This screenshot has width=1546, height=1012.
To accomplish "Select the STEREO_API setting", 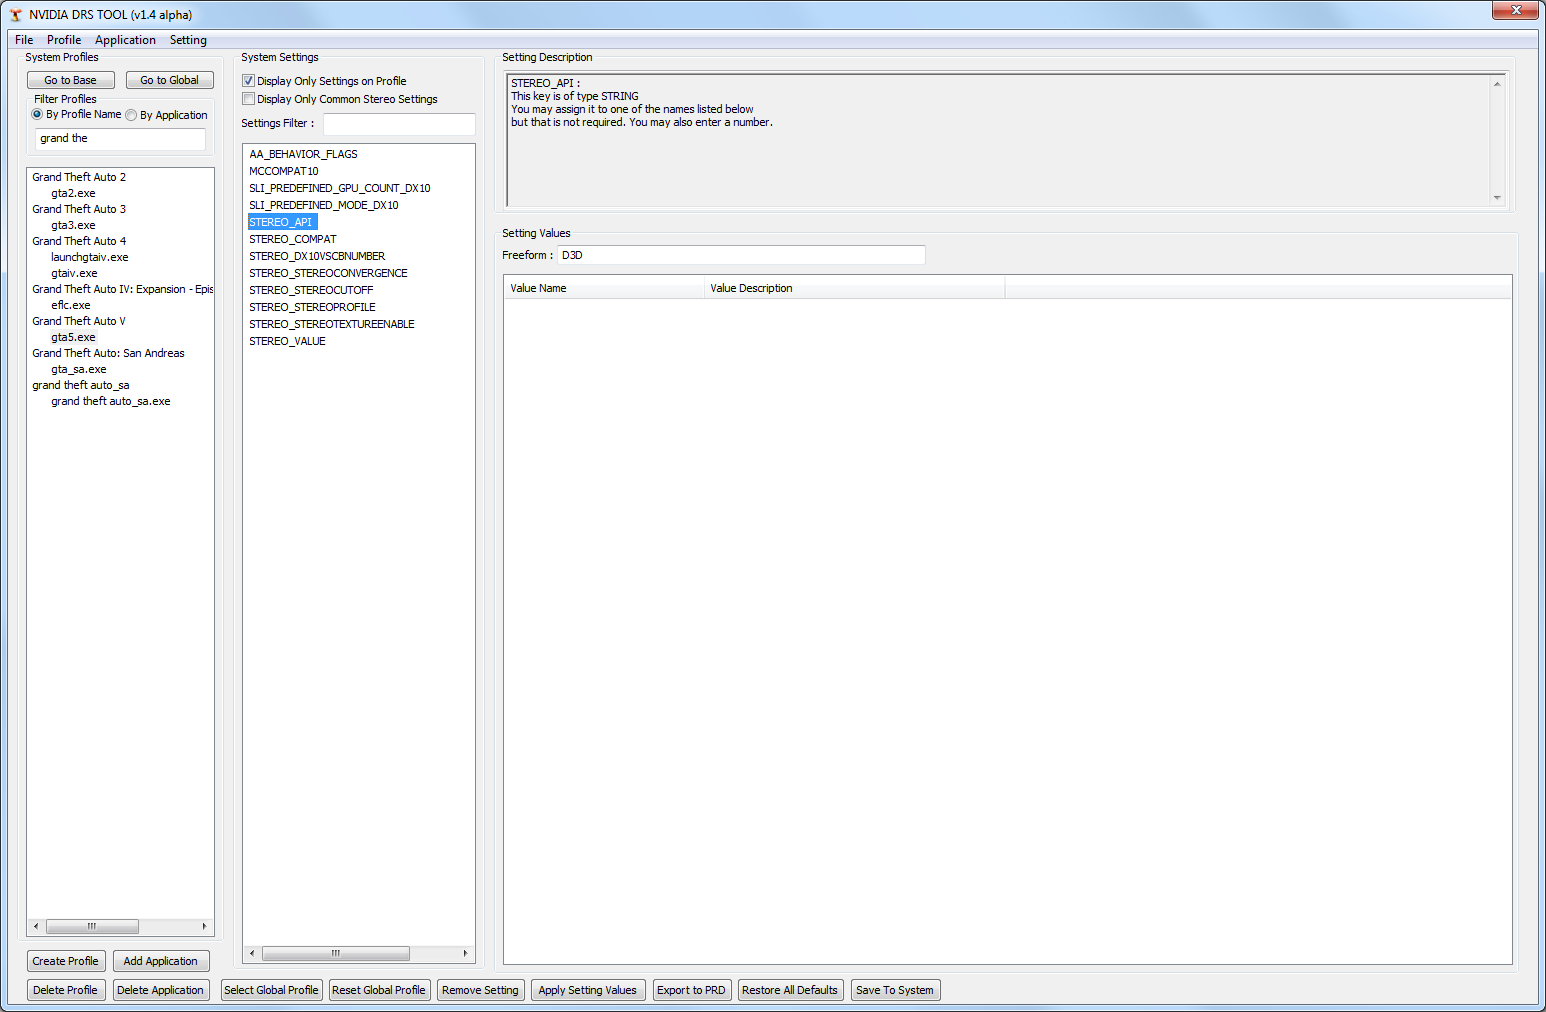I will tap(282, 222).
